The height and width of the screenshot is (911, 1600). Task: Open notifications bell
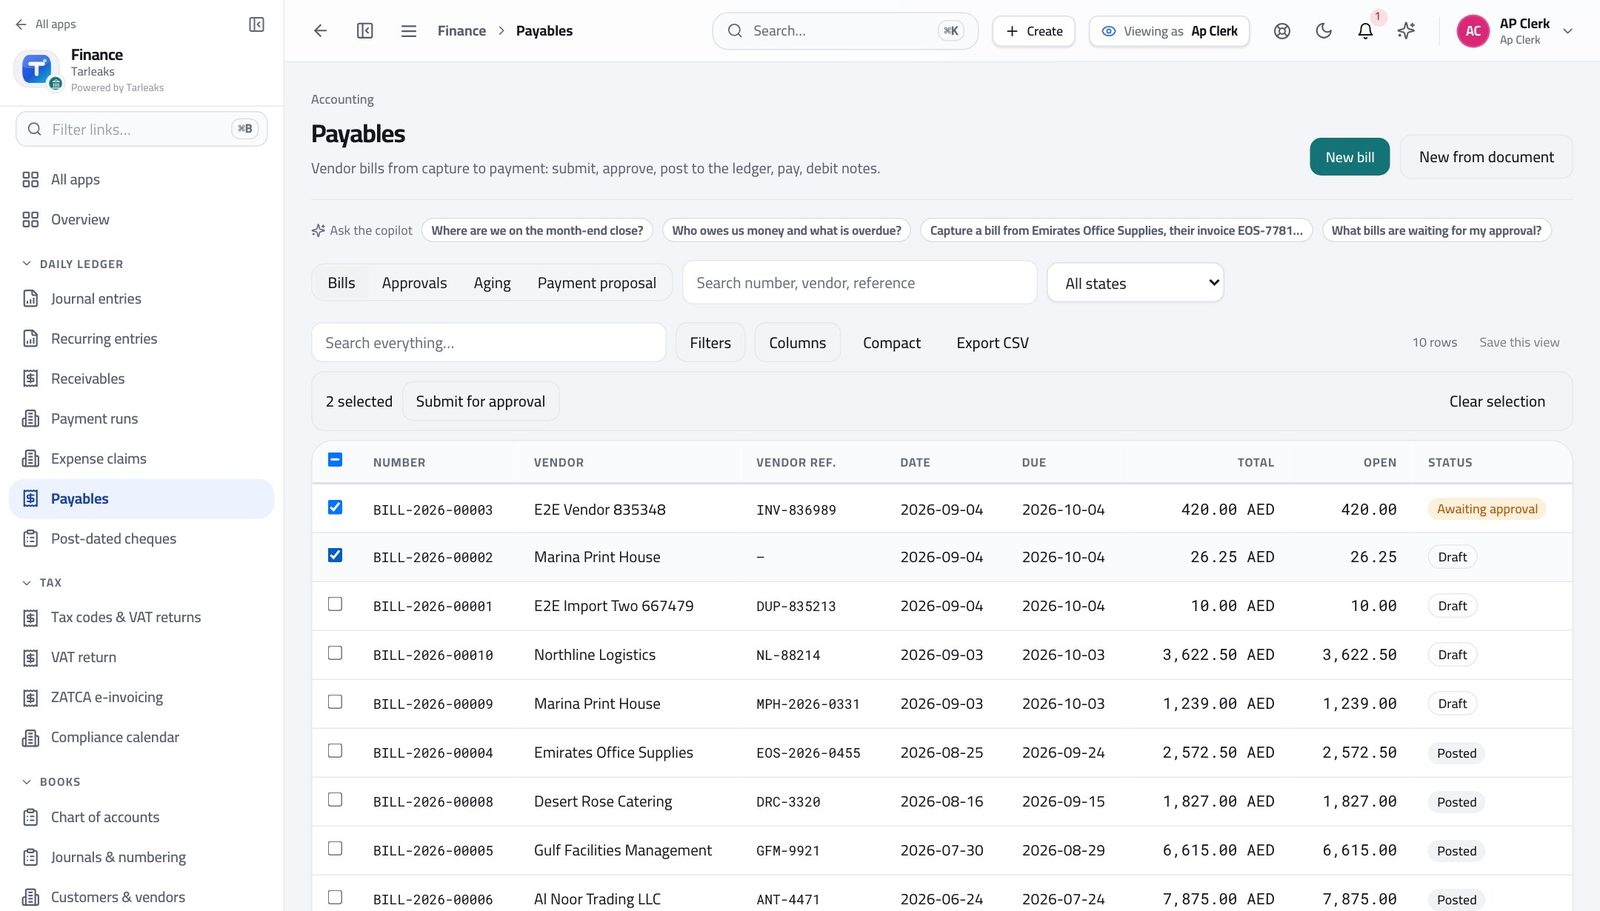click(x=1365, y=31)
